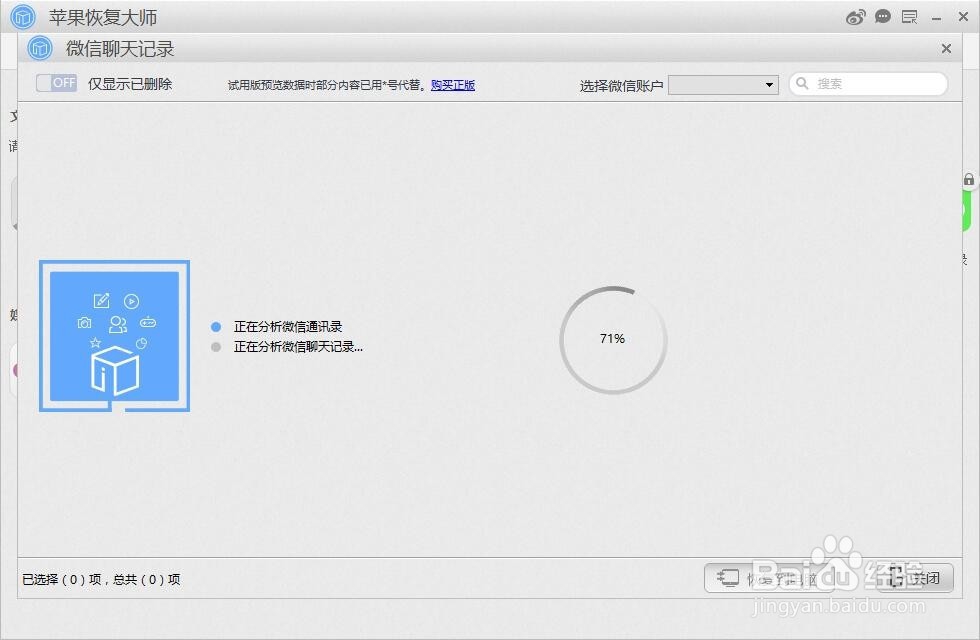The width and height of the screenshot is (980, 640).
Task: Open the message list menu icon
Action: [909, 17]
